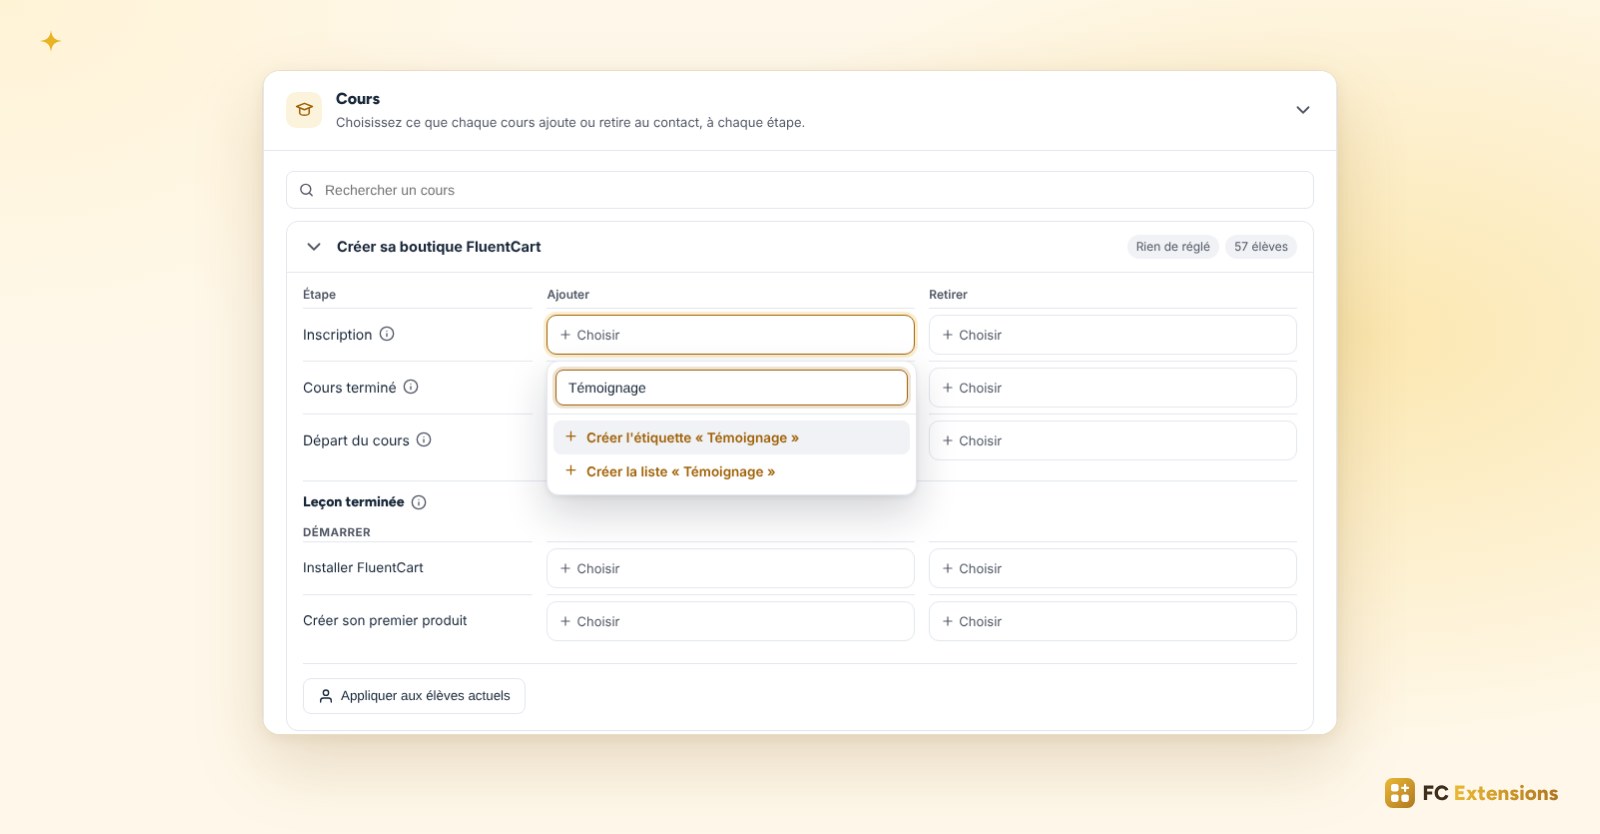1600x834 pixels.
Task: Click the search magnifier icon
Action: click(307, 190)
